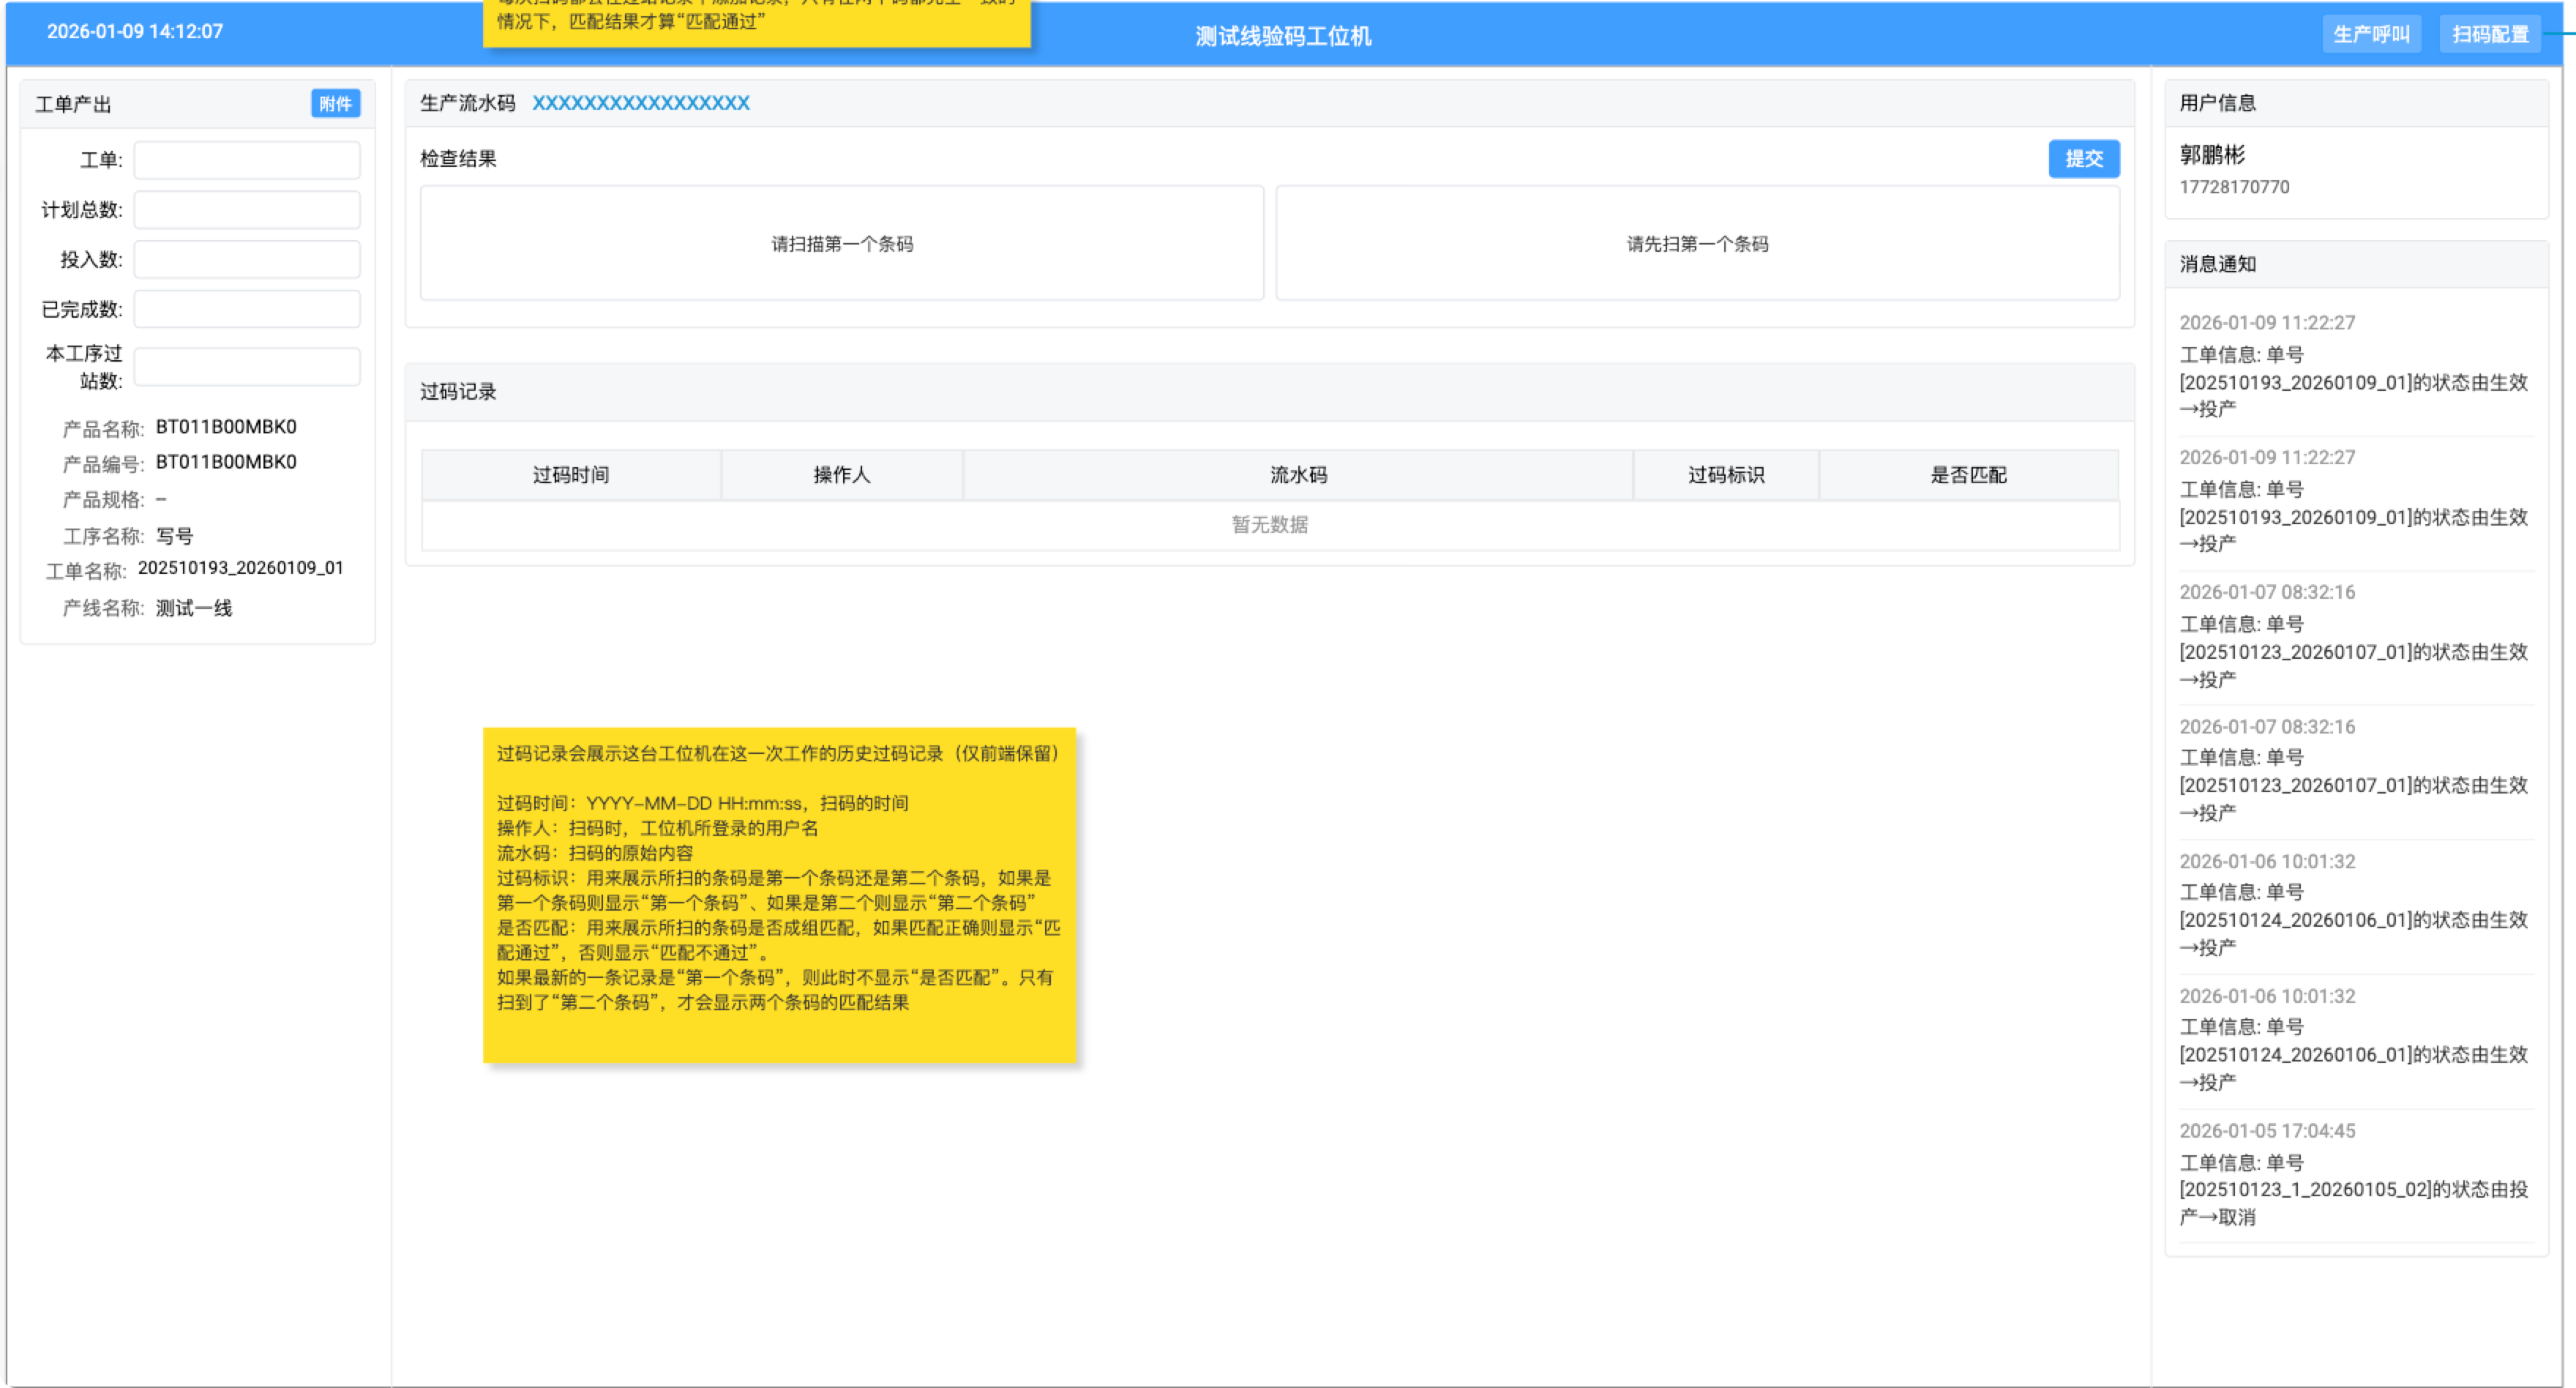The height and width of the screenshot is (1388, 2576).
Task: Click the 请先扫第一个条码 result box
Action: pos(1696,244)
